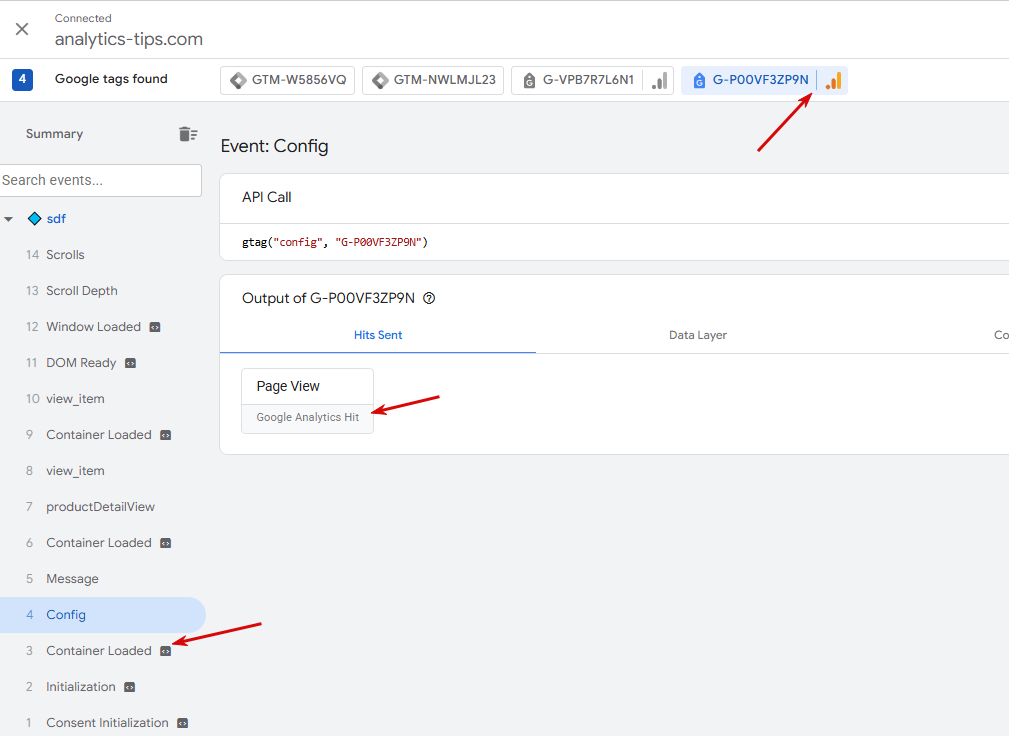Select event 13 Scroll Depth
The width and height of the screenshot is (1009, 736).
[103, 291]
